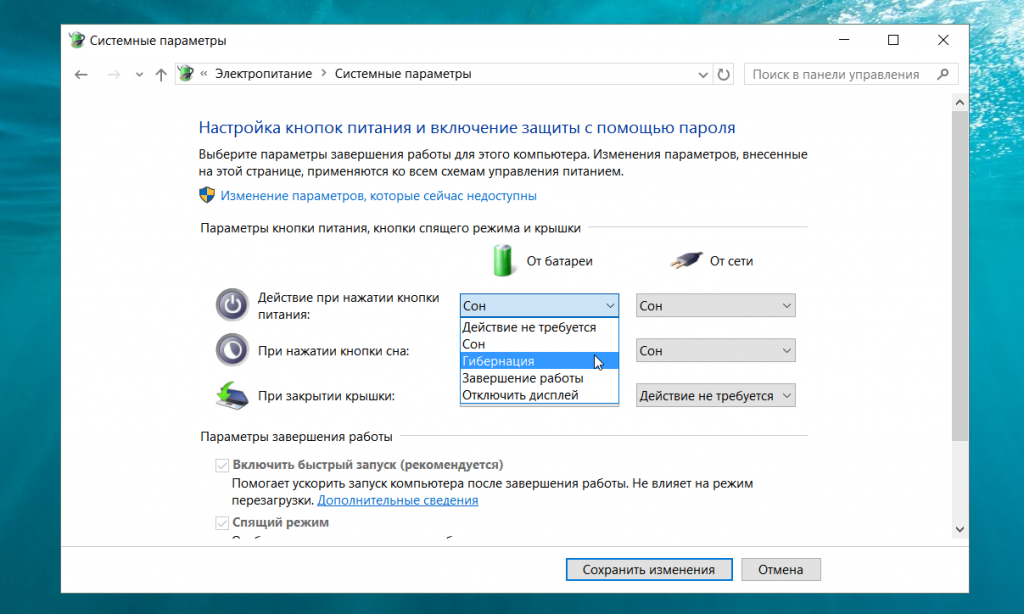Open Электропитание in the breadcrumb
The height and width of the screenshot is (614, 1024).
click(x=263, y=74)
